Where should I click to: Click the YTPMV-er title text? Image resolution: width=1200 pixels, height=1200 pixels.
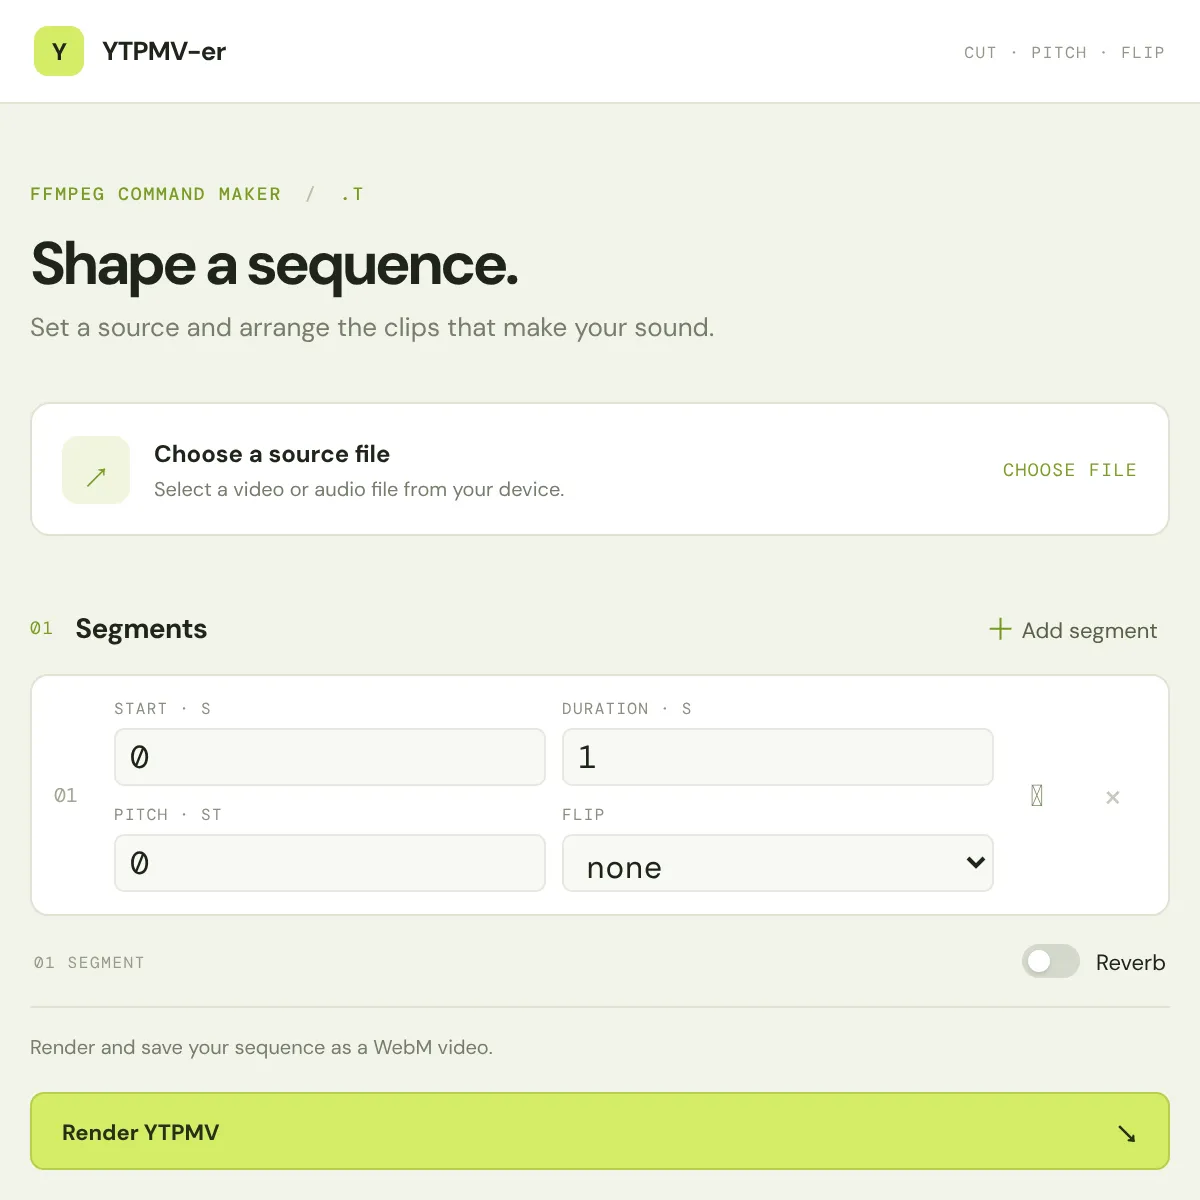coord(164,51)
